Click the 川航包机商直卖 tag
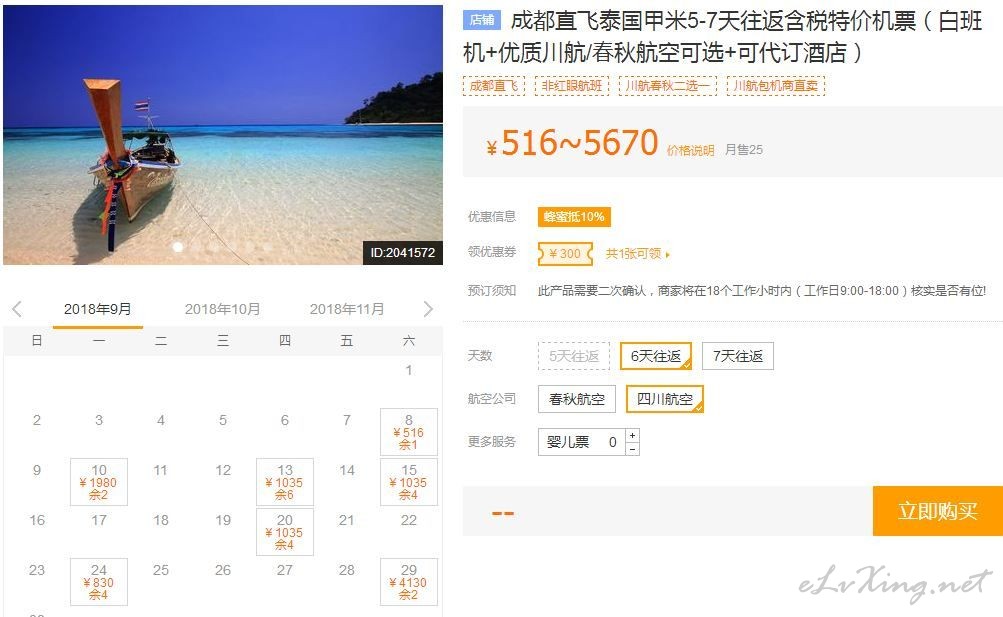Image resolution: width=1003 pixels, height=617 pixels. tap(776, 86)
